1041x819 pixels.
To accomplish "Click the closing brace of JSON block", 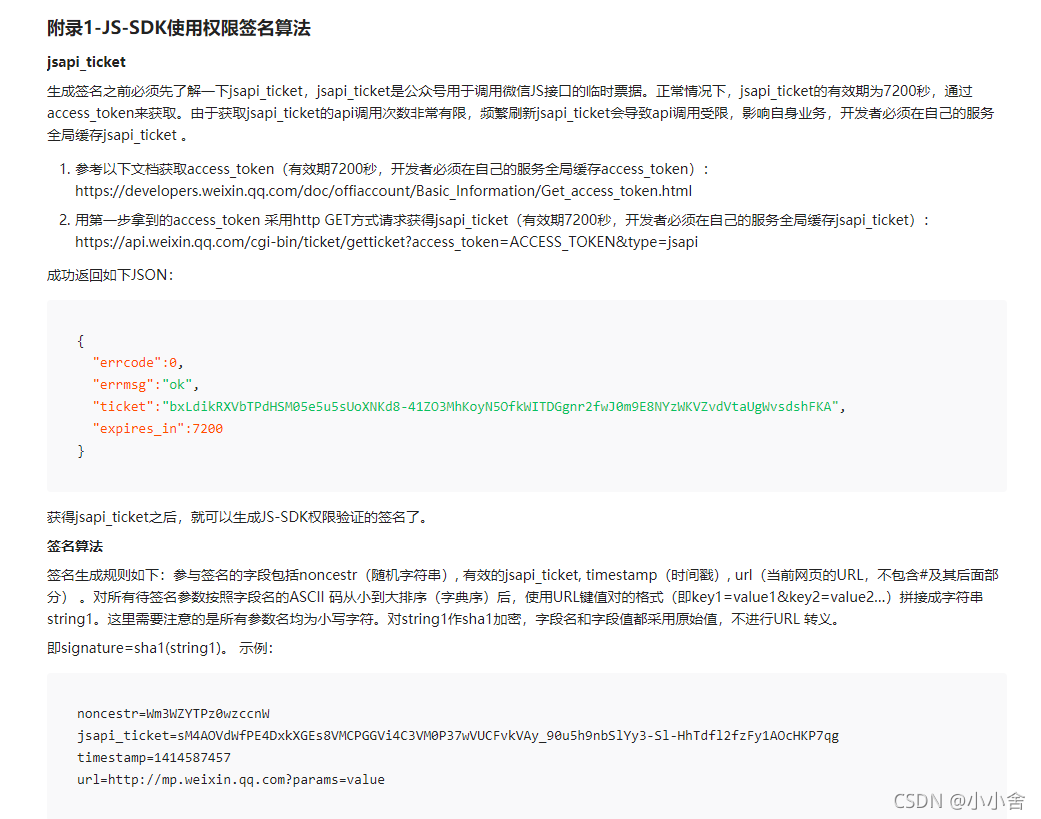I will click(x=81, y=451).
